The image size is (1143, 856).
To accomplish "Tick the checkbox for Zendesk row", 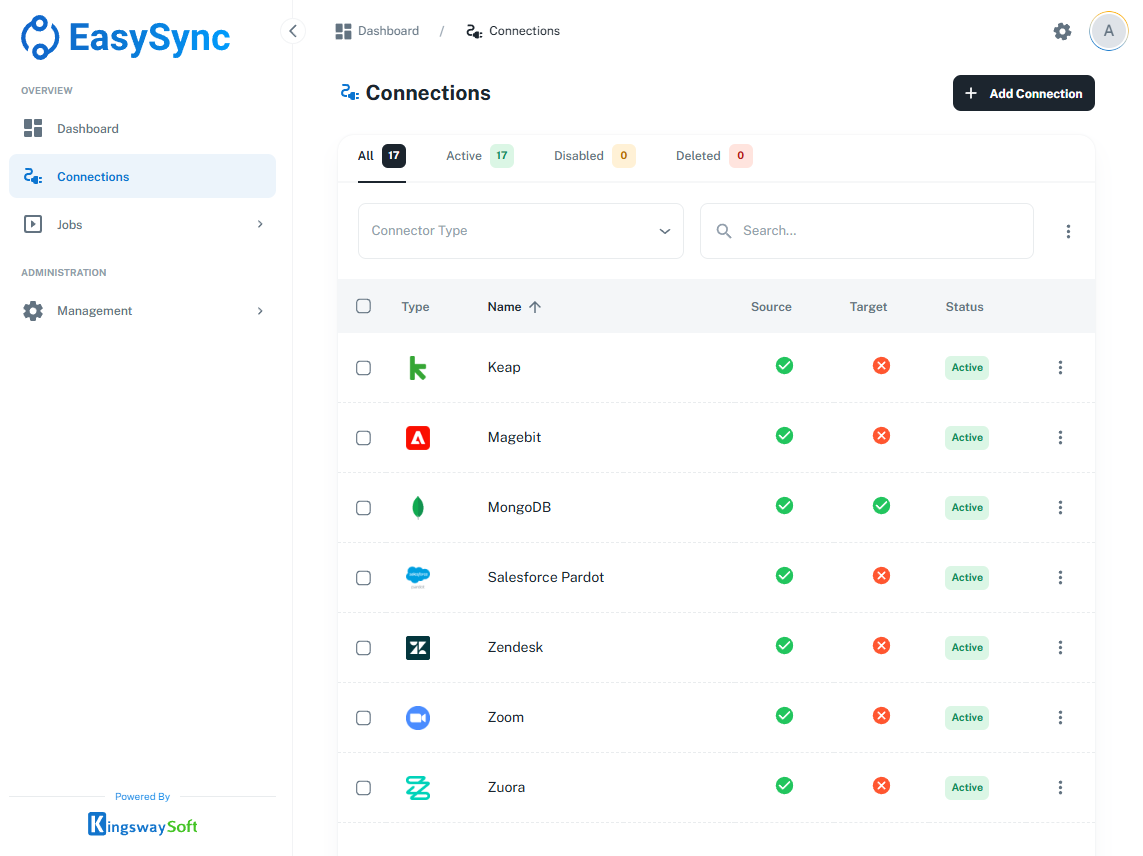I will (363, 647).
